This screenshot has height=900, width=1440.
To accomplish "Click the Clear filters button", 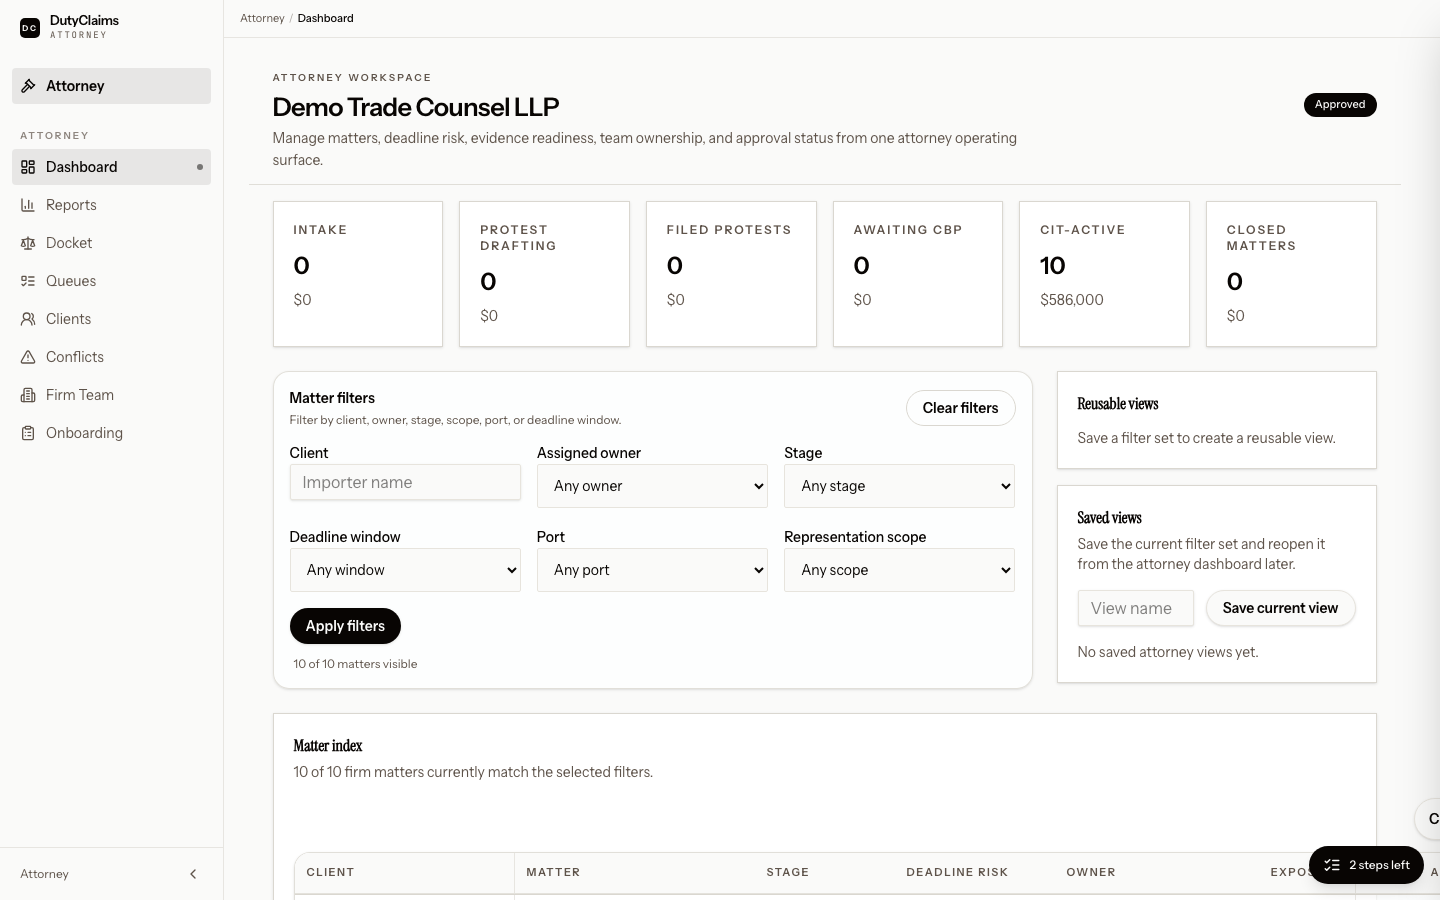I will (x=960, y=408).
